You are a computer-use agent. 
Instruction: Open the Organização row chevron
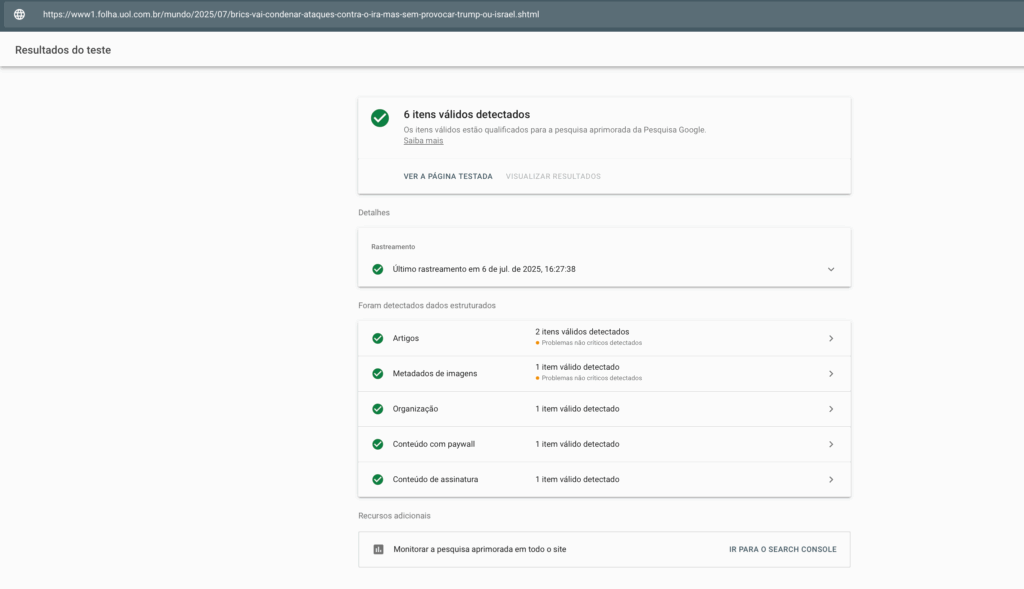pos(830,409)
